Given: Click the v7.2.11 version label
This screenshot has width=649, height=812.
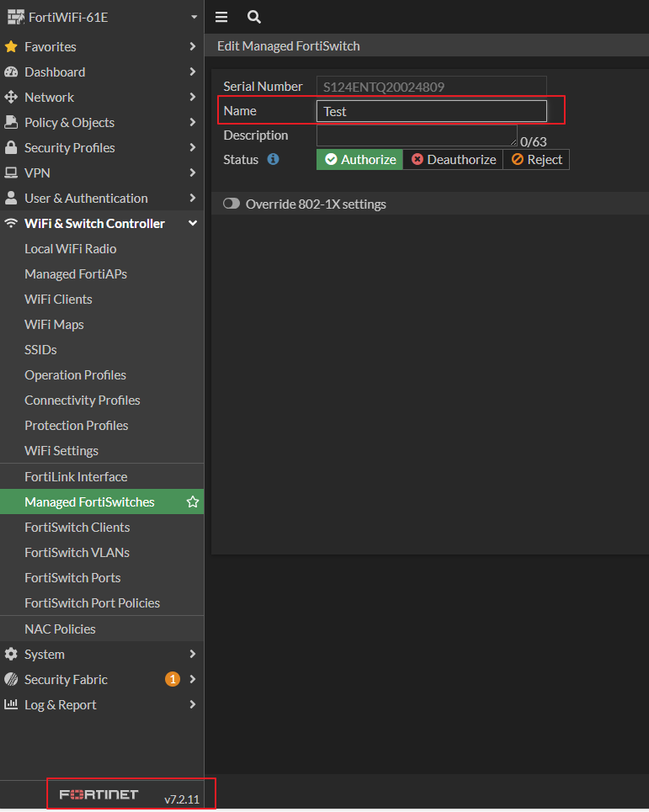Looking at the screenshot, I should (182, 799).
